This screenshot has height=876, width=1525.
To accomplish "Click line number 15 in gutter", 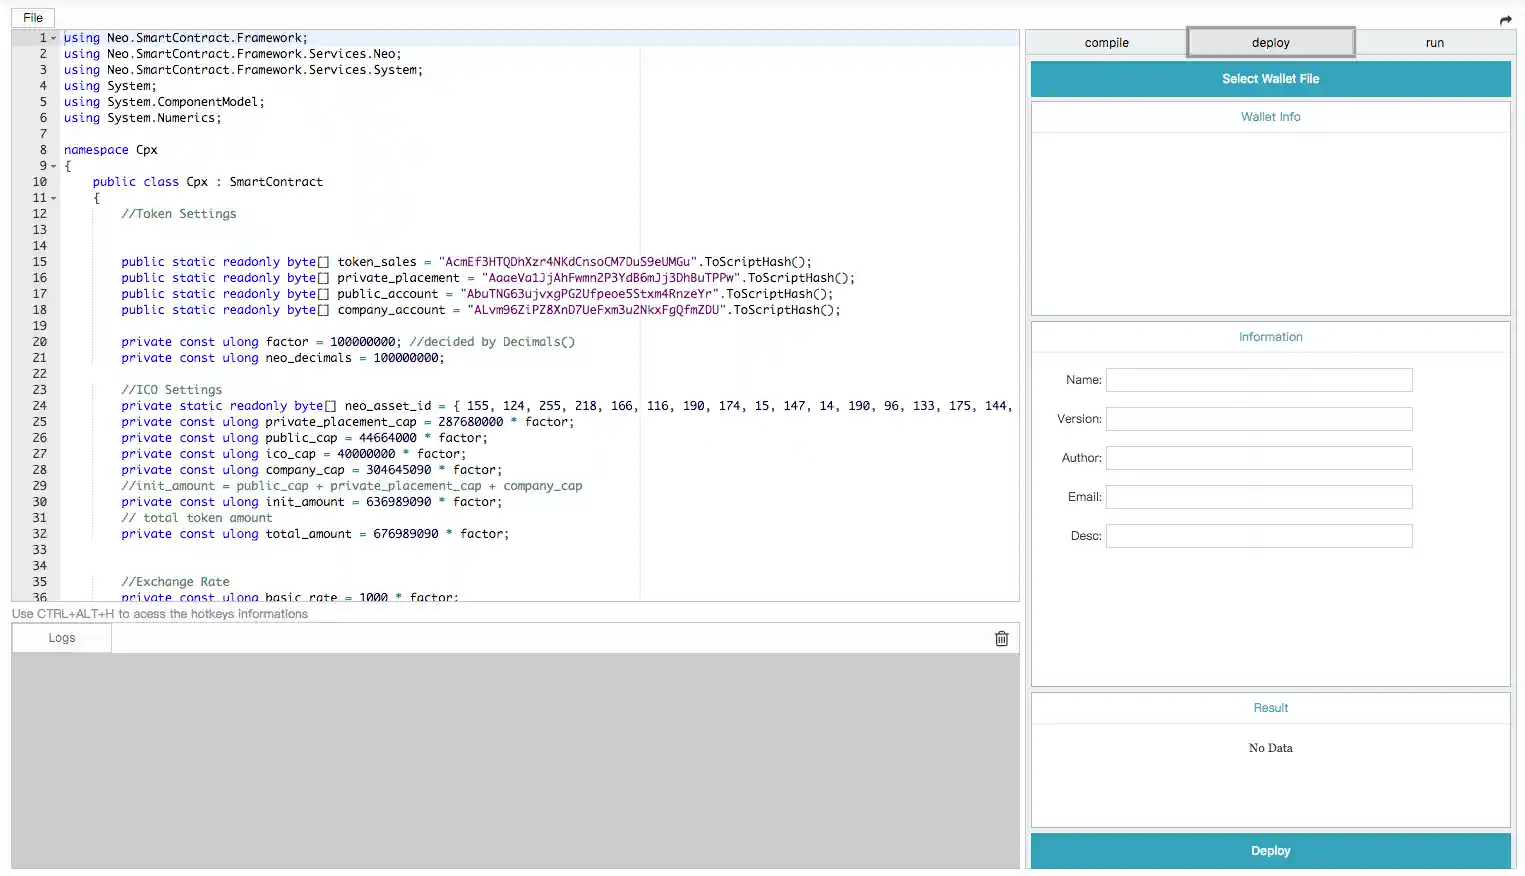I will coord(40,262).
